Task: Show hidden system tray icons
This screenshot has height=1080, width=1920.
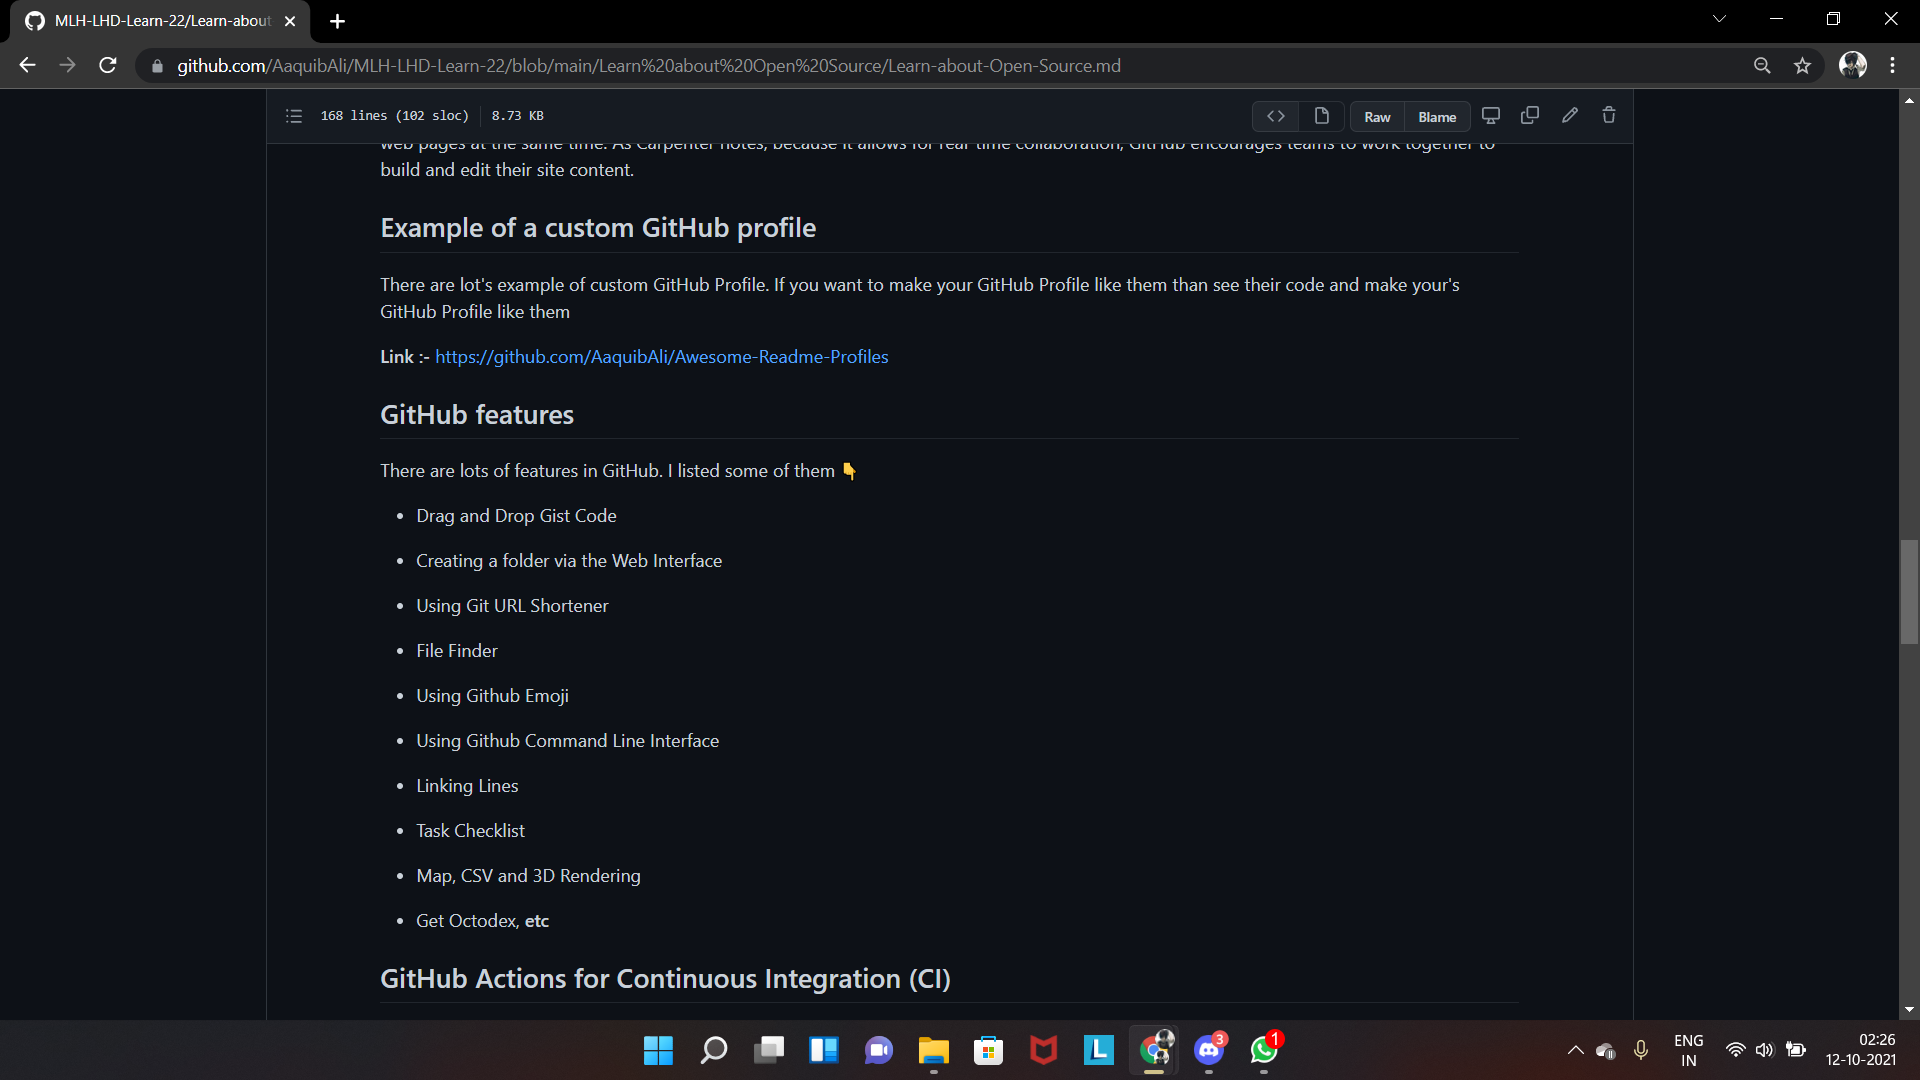Action: pos(1575,1050)
